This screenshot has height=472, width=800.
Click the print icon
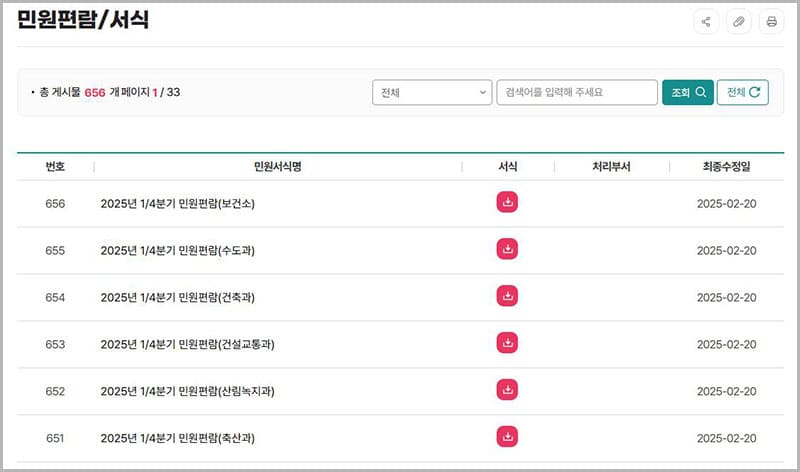click(x=771, y=22)
